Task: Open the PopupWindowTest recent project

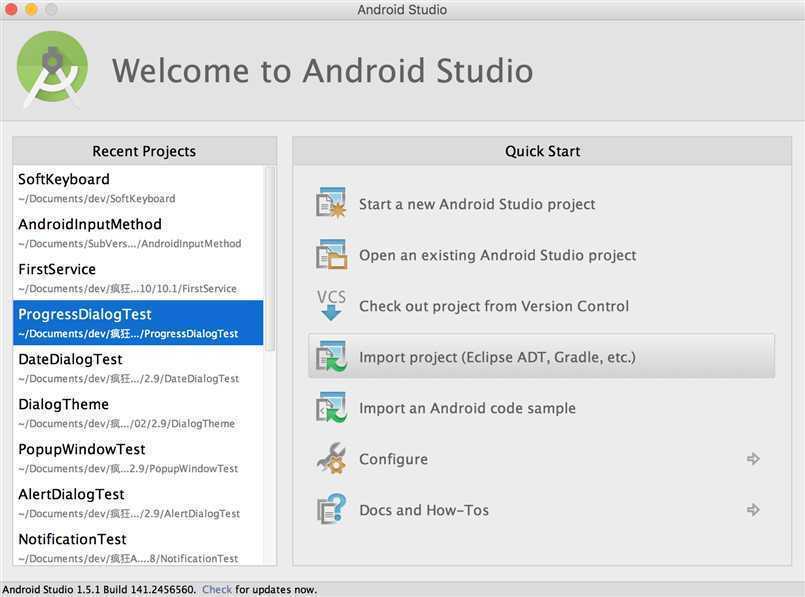Action: click(139, 458)
